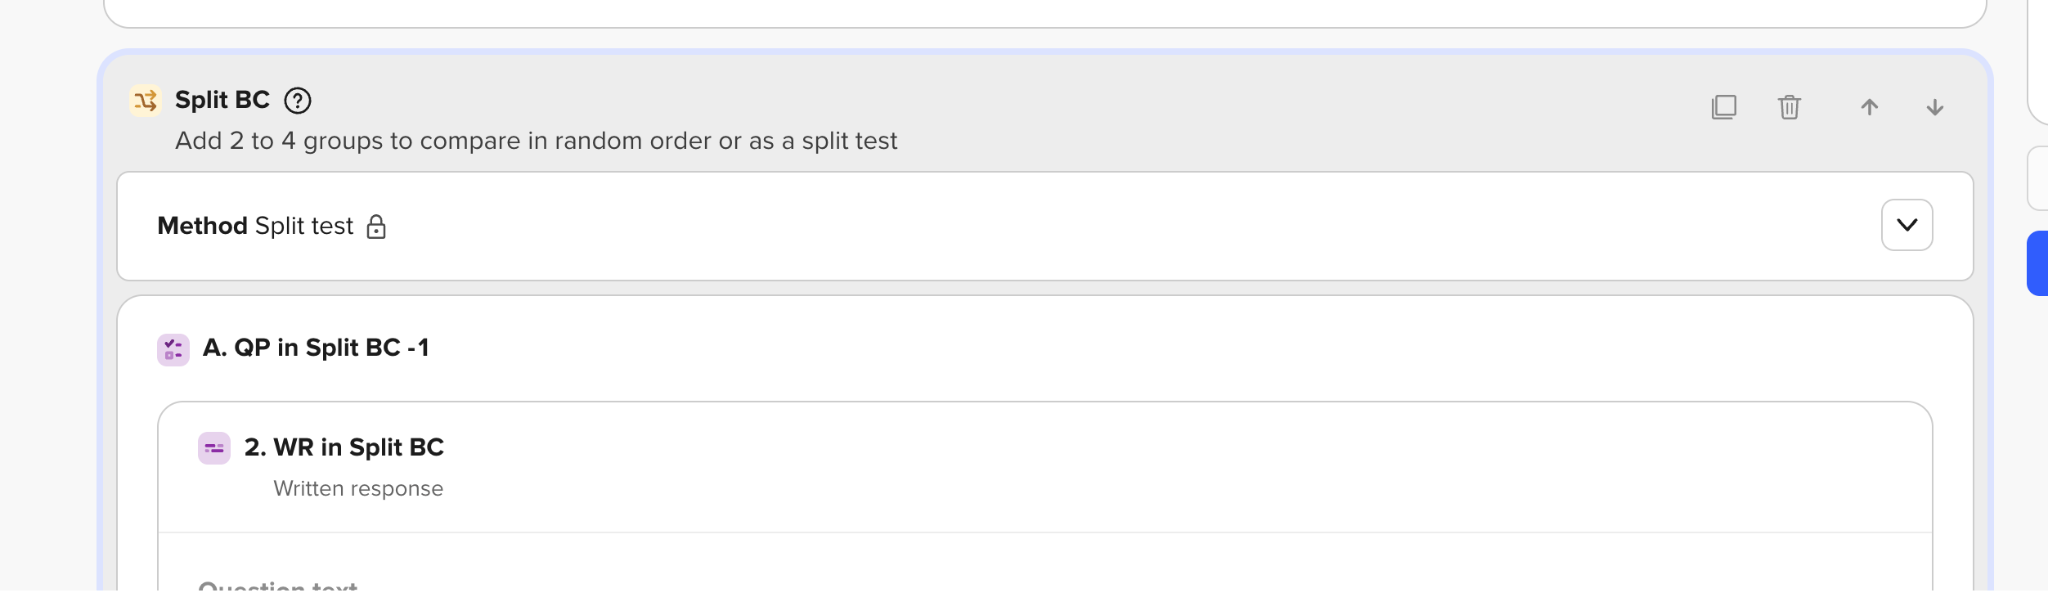The image size is (2048, 591).
Task: Click the purple QP group icon
Action: point(173,349)
